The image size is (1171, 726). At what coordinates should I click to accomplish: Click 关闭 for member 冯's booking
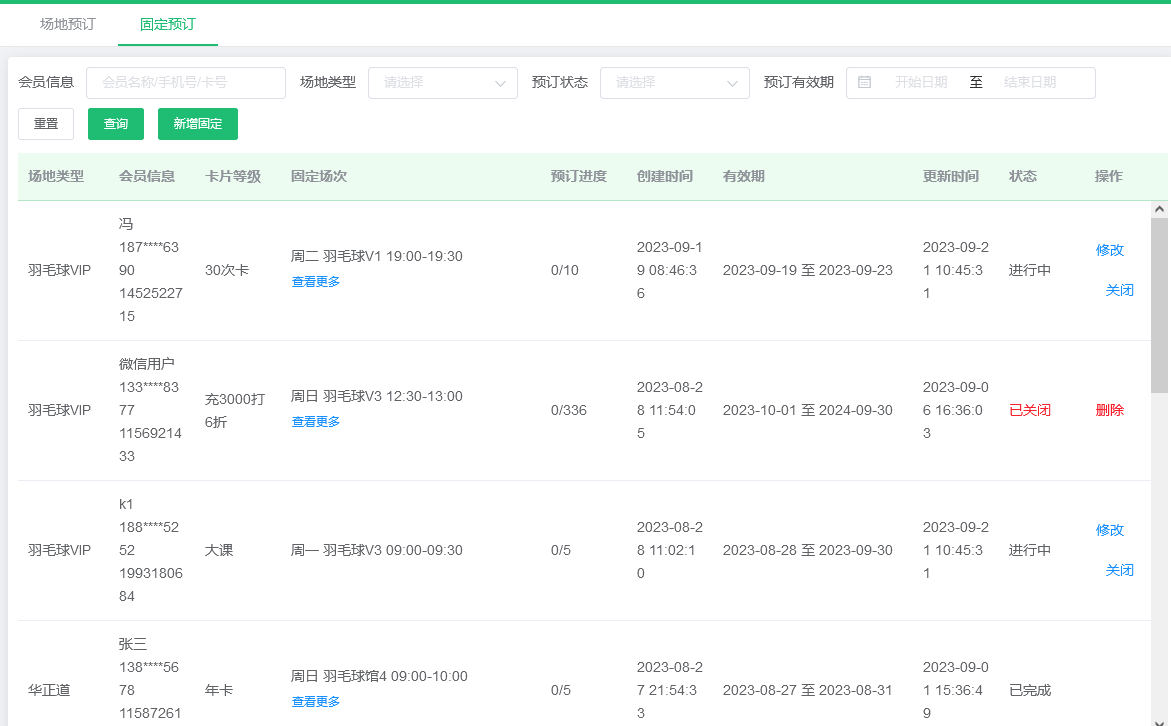click(x=1119, y=290)
